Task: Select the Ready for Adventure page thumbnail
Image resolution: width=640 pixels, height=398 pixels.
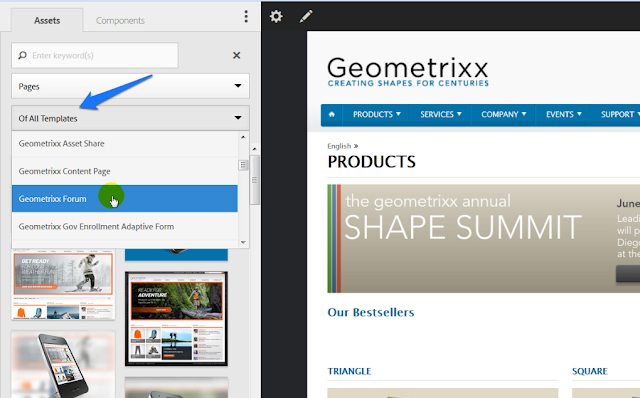Action: 176,318
